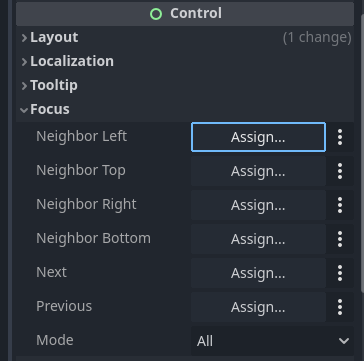Assign a node to Previous focus

[258, 307]
